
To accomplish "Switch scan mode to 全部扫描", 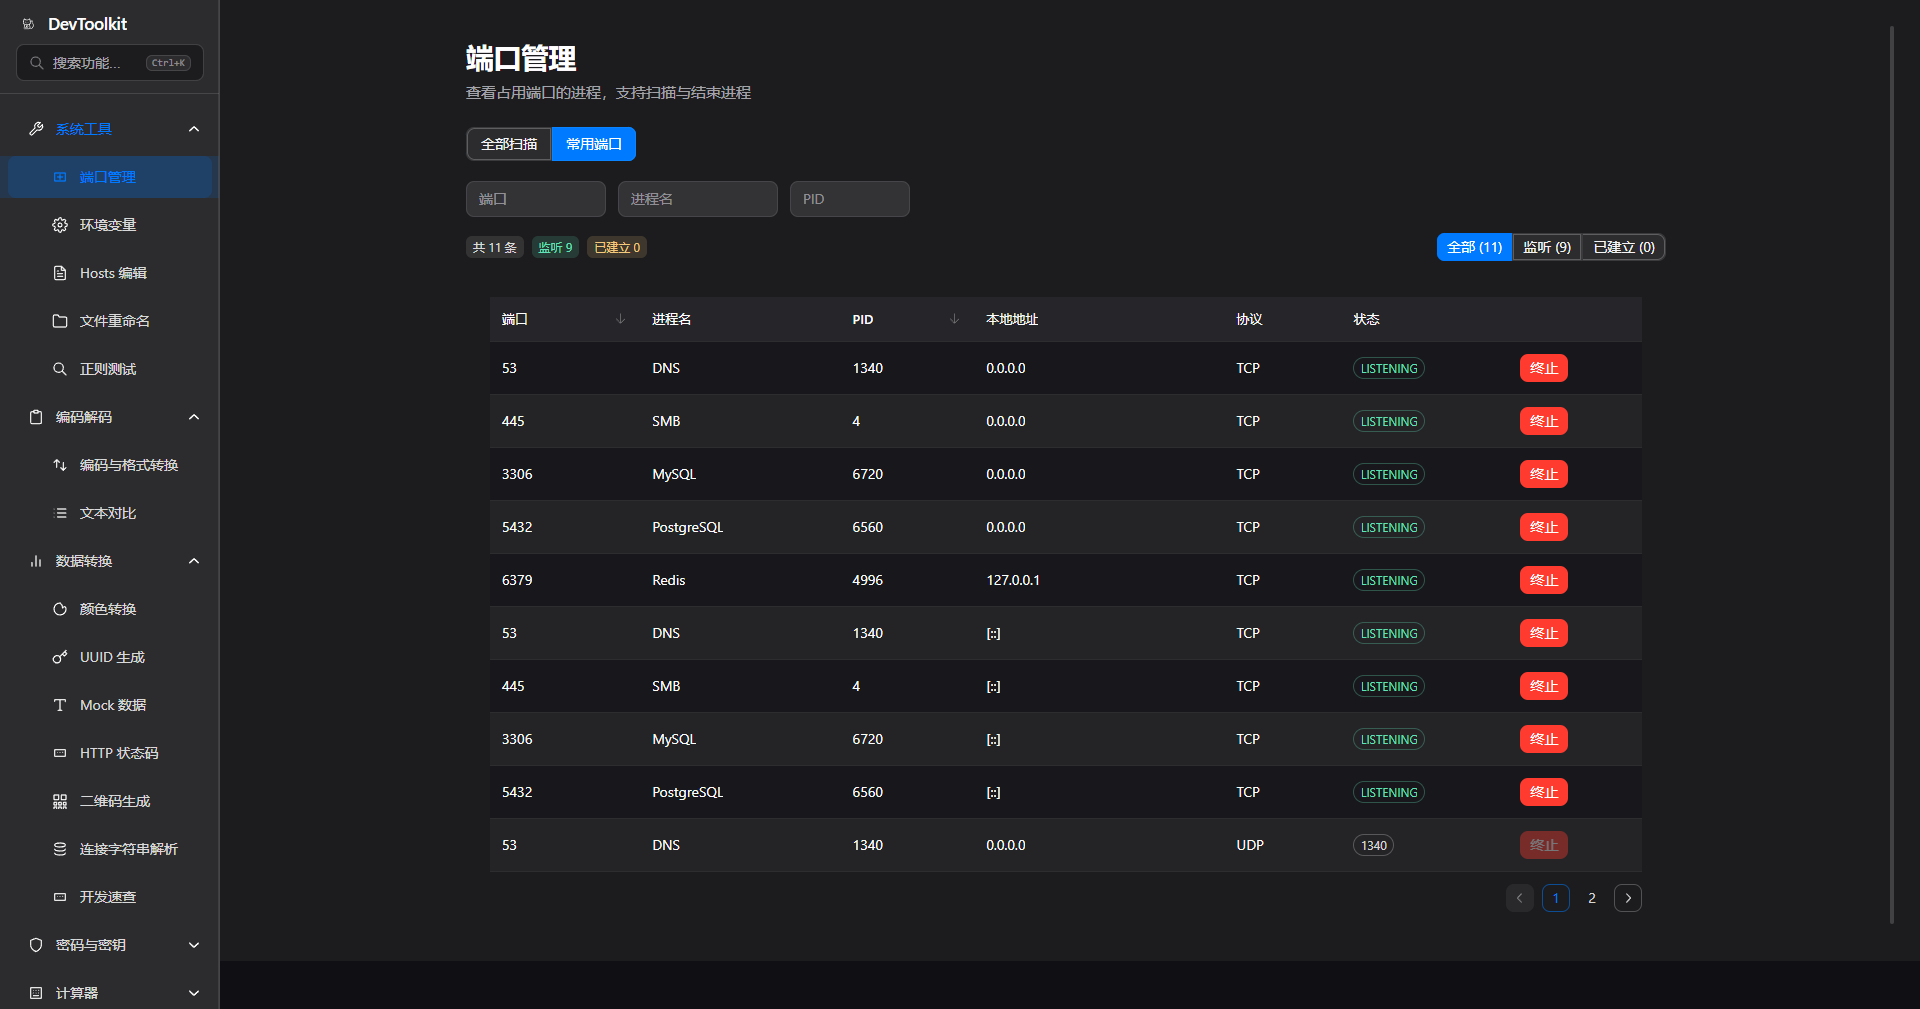I will pos(509,144).
